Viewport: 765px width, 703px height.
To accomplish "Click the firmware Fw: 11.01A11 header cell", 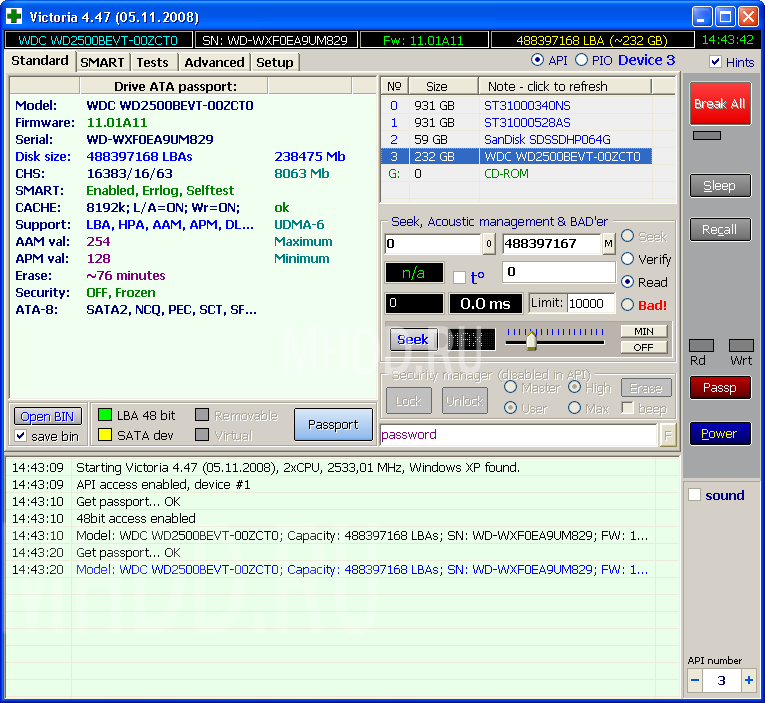I will [424, 40].
